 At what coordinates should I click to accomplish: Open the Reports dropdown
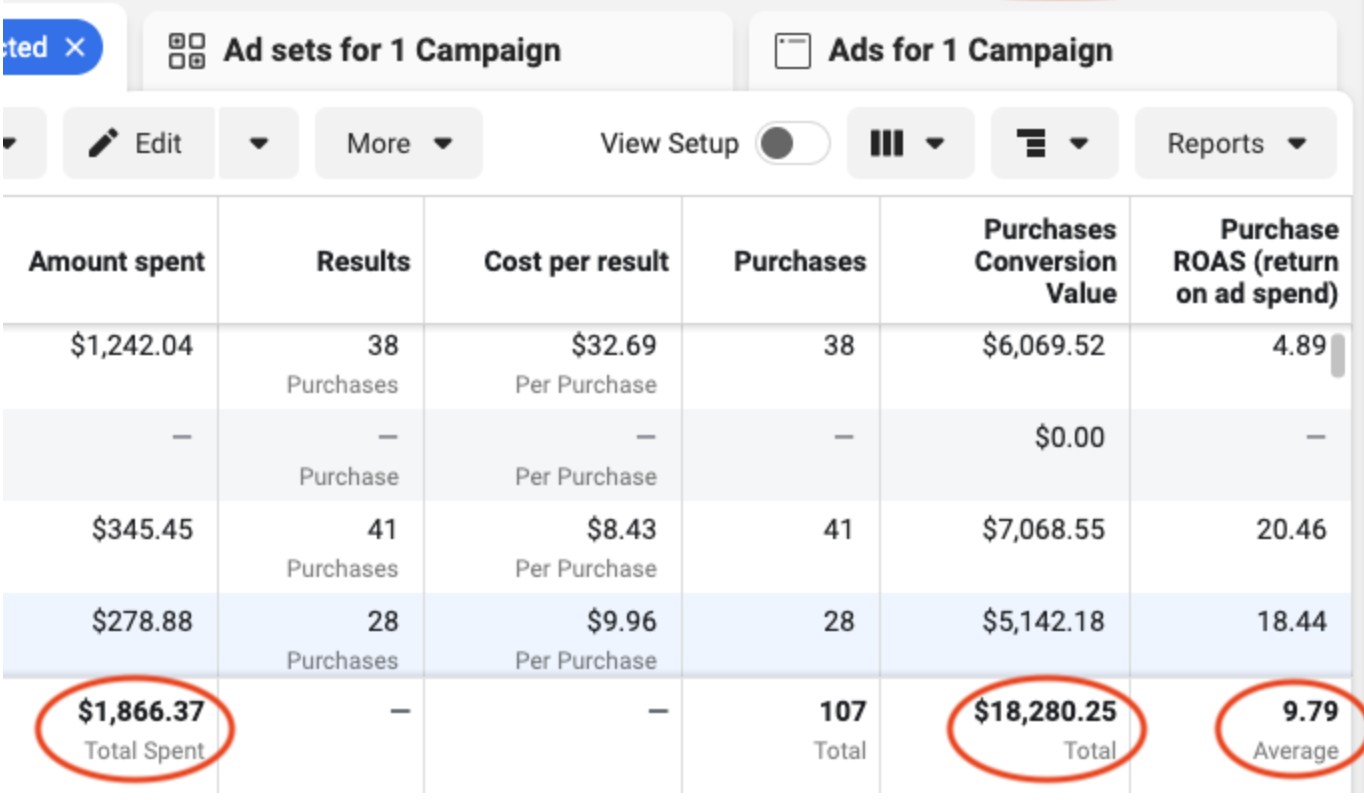tap(1236, 143)
